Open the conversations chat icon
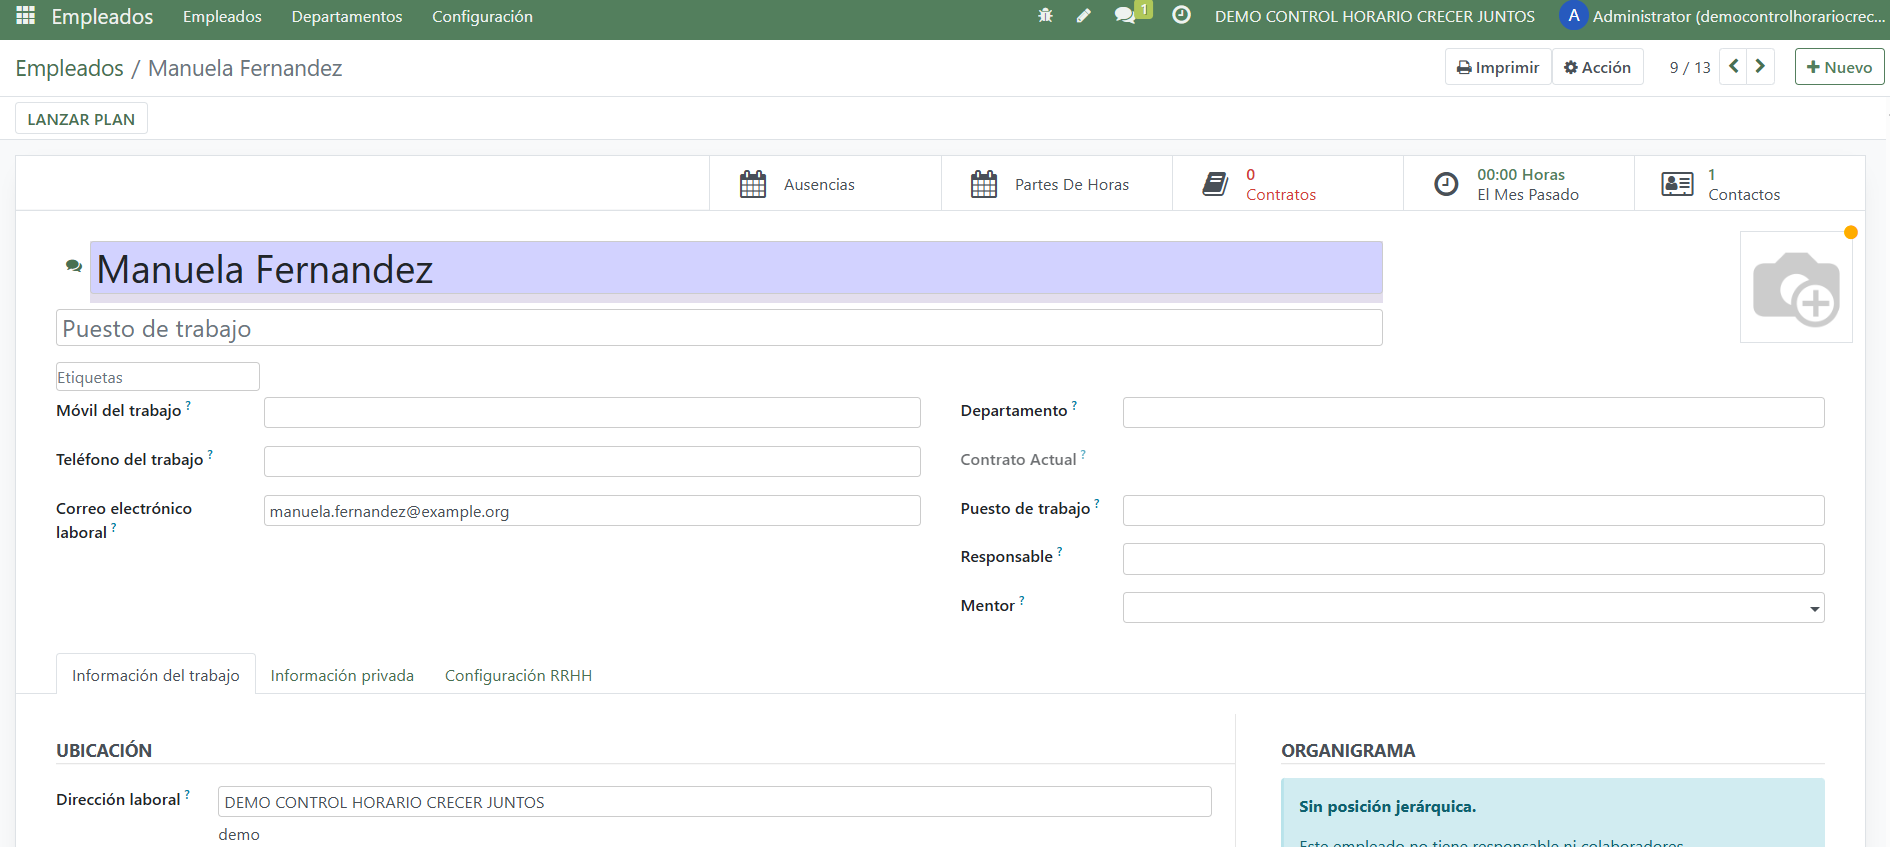The image size is (1890, 847). (1126, 16)
